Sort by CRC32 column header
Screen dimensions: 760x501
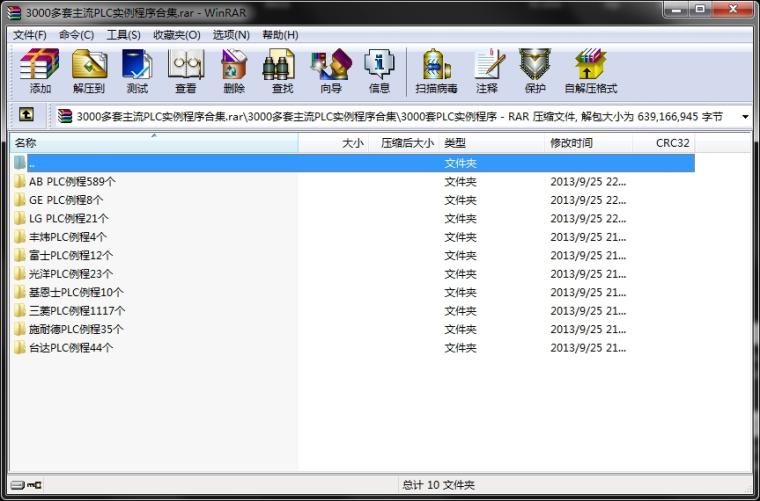(x=664, y=143)
